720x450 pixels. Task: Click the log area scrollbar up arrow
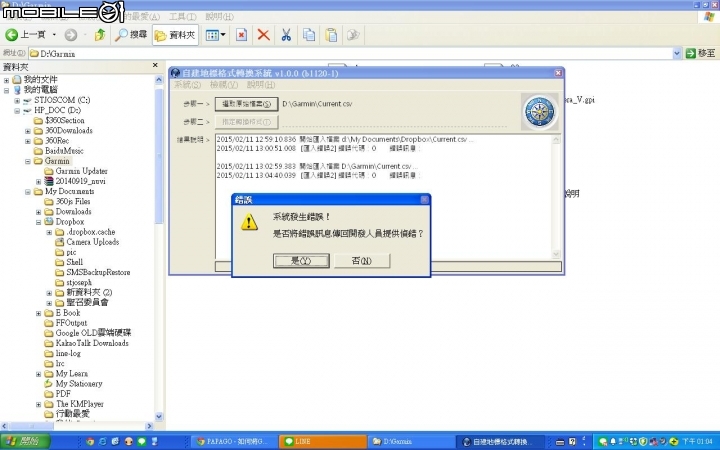556,140
